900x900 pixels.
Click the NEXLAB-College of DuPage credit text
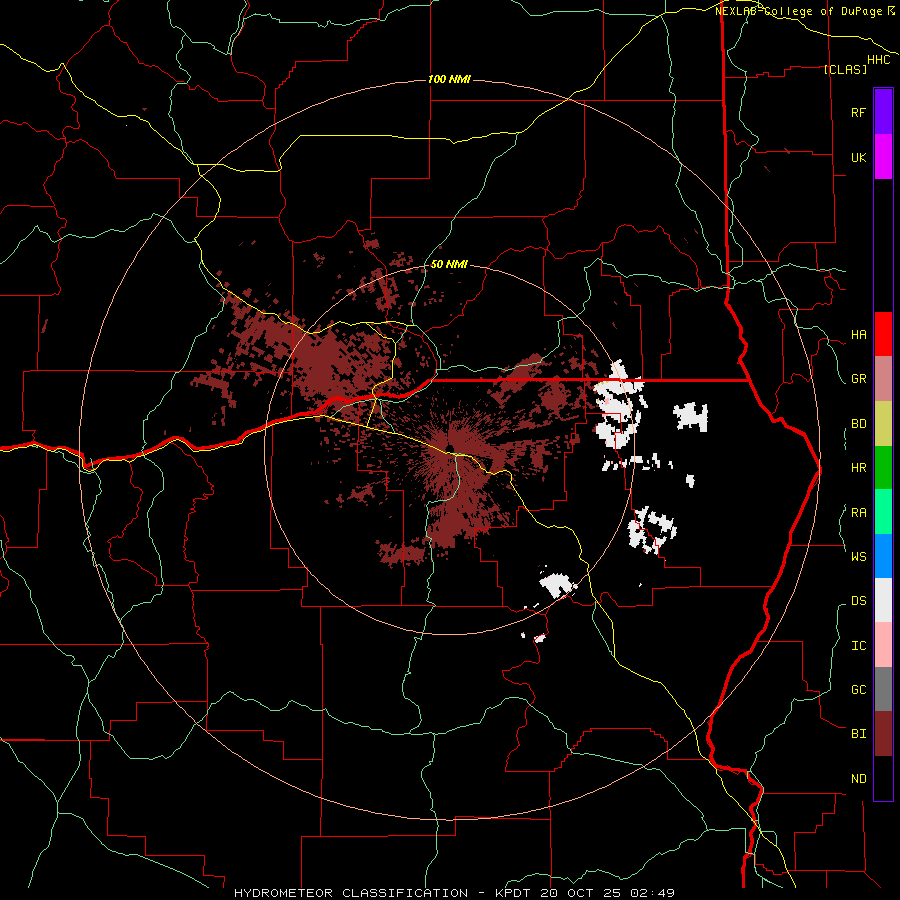point(798,11)
